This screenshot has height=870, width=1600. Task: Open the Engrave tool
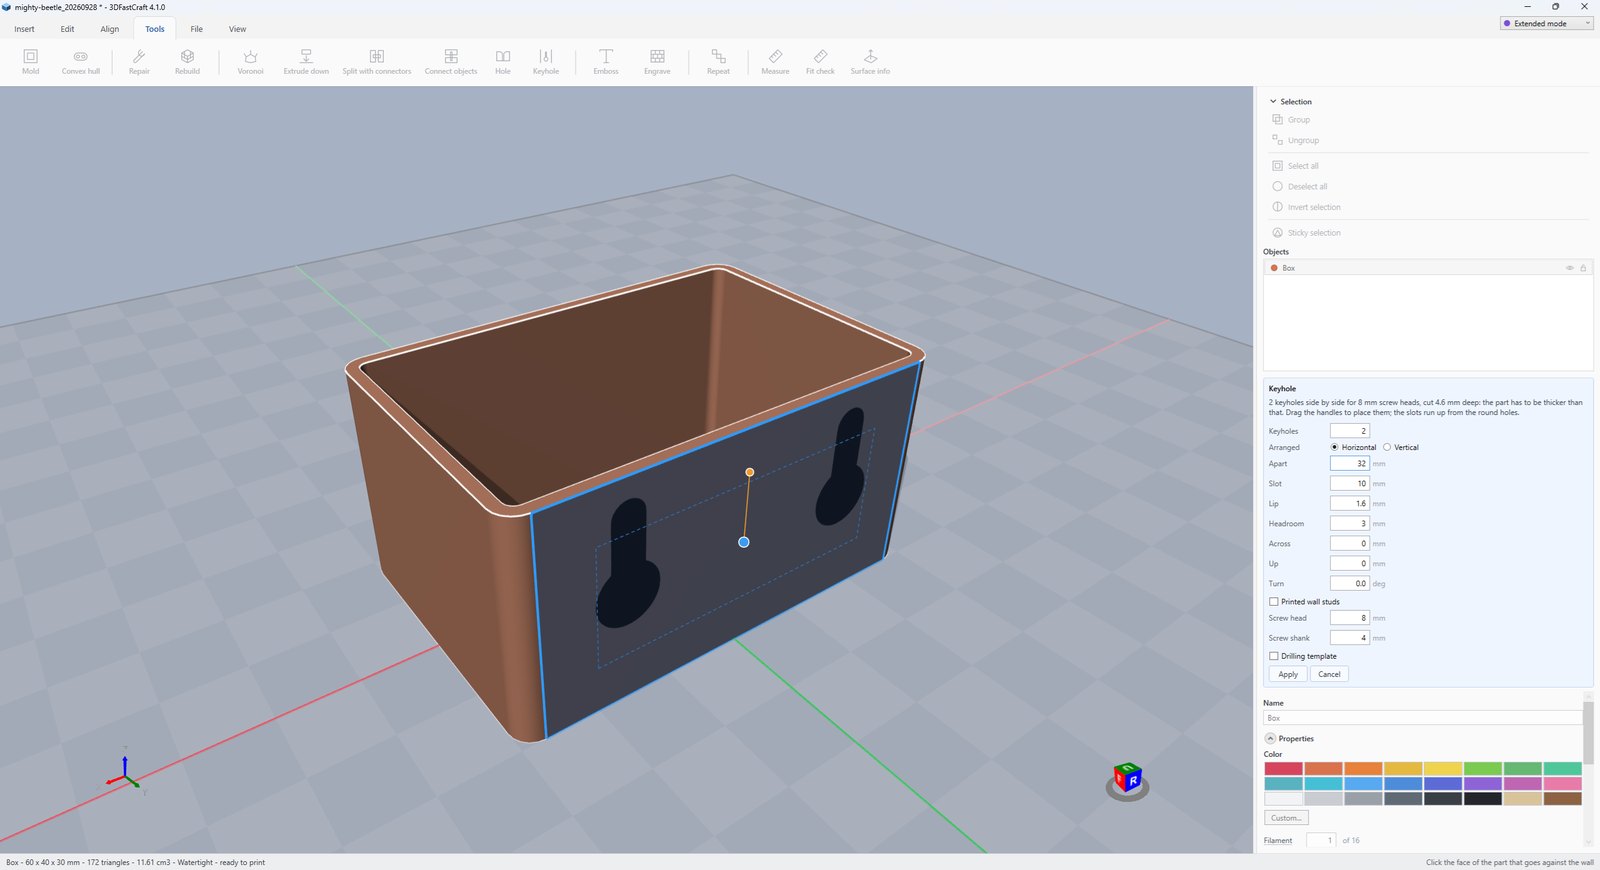click(x=657, y=62)
